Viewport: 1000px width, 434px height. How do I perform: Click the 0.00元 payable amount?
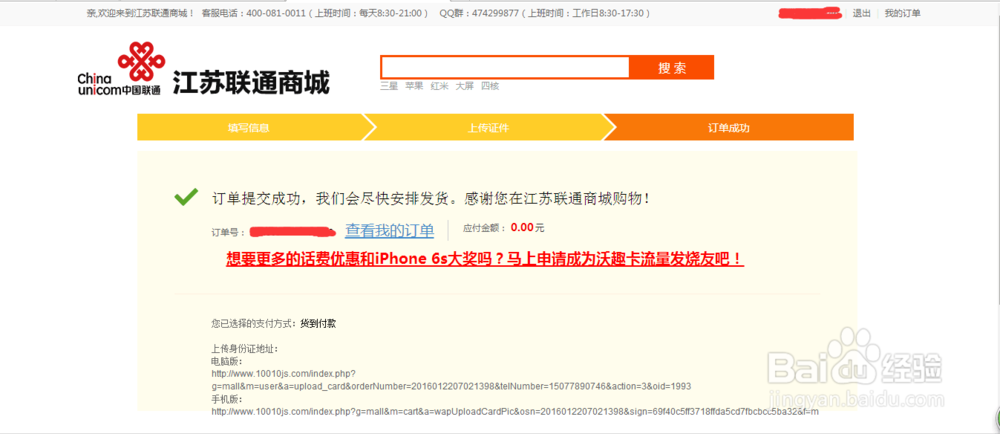527,228
